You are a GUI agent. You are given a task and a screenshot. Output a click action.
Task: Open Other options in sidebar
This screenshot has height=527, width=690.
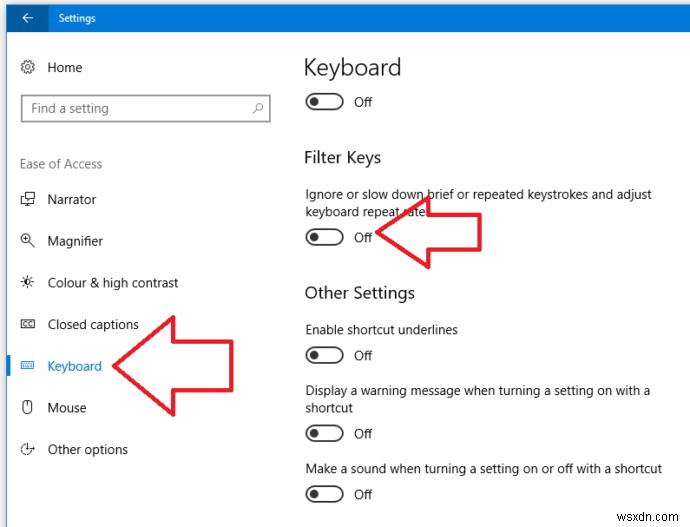pyautogui.click(x=88, y=450)
